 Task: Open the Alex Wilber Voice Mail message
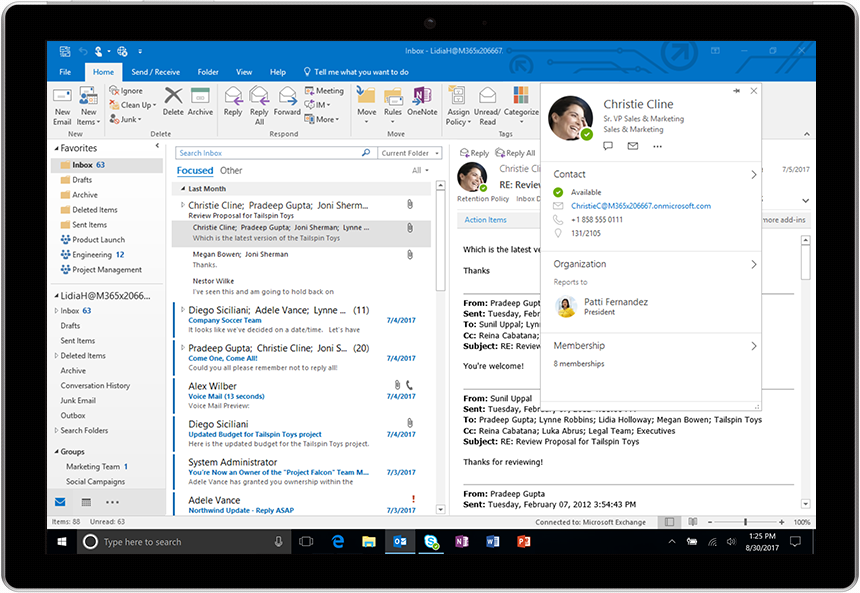[x=303, y=396]
